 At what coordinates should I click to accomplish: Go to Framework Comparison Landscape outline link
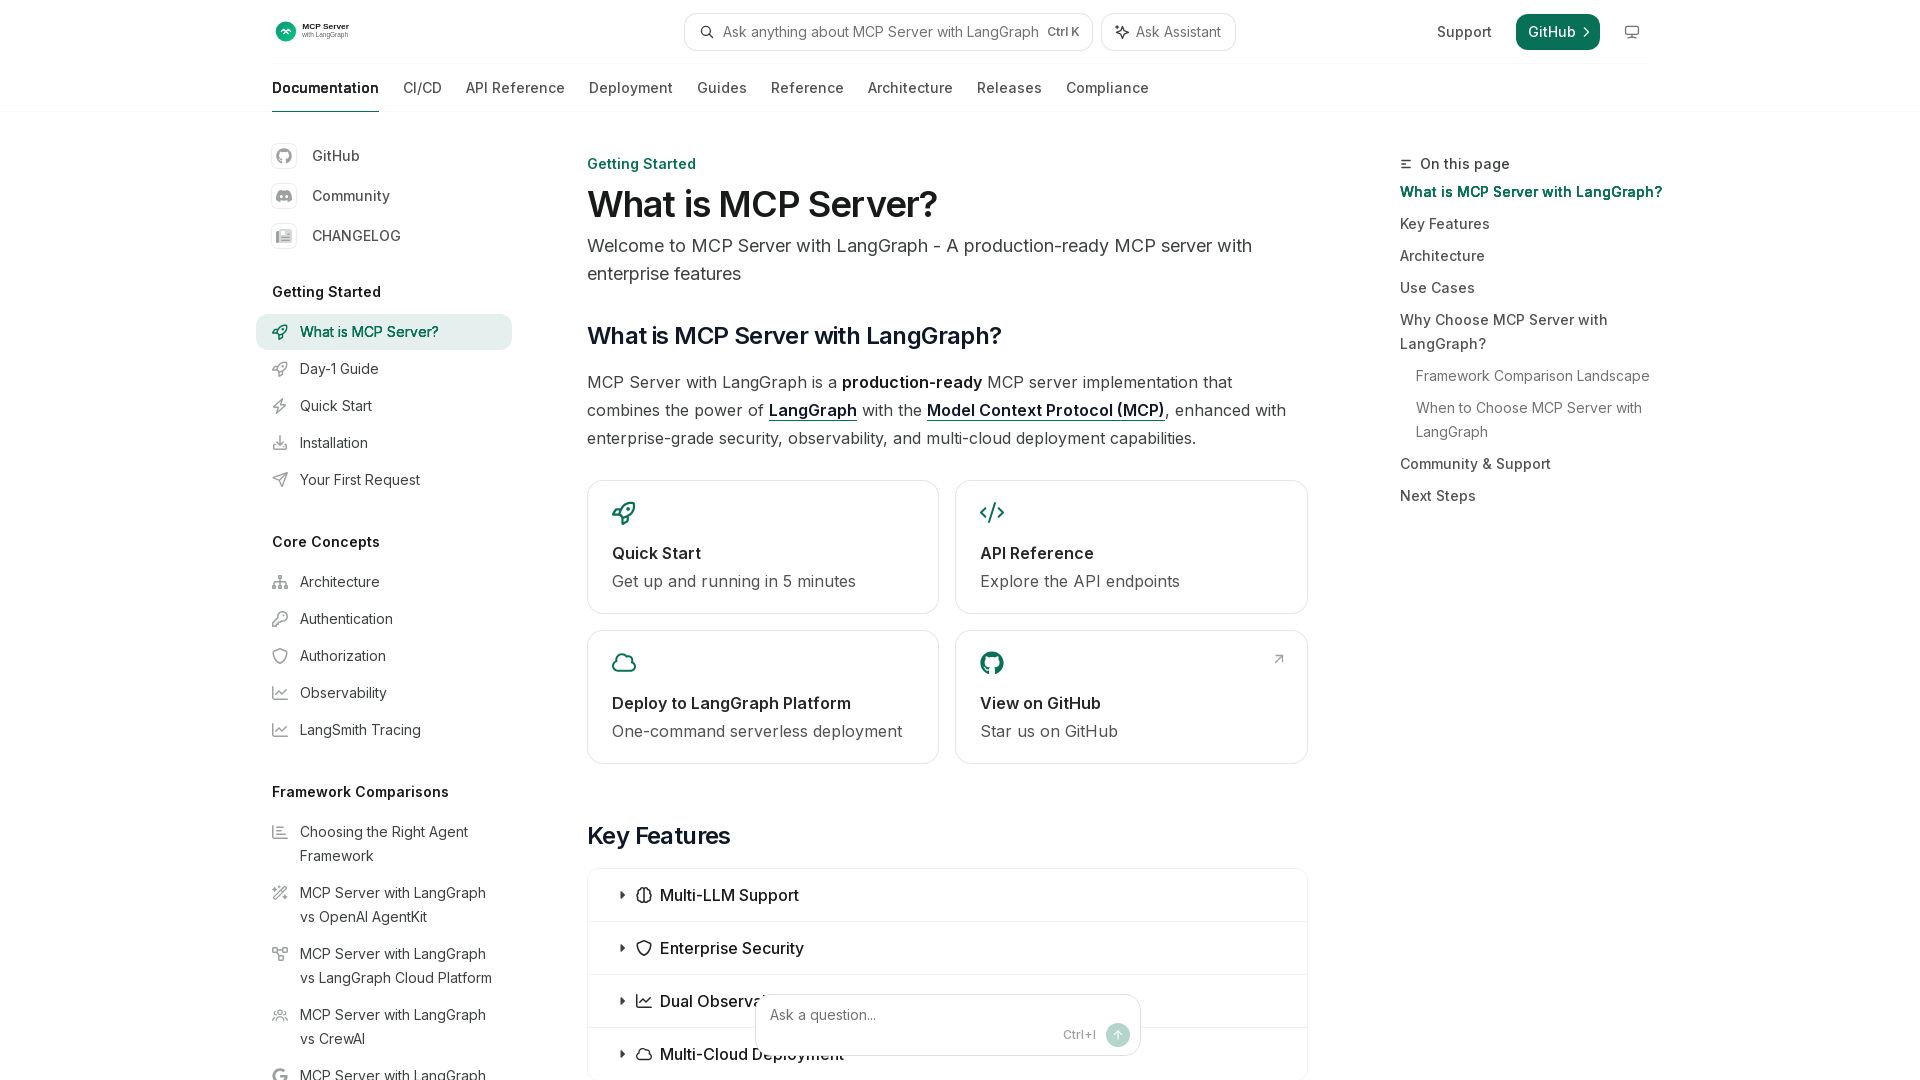1533,376
